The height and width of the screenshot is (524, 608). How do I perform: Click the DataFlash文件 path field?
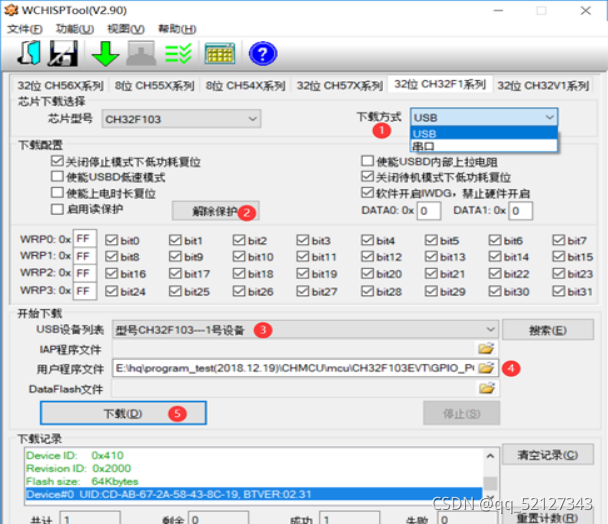click(x=295, y=388)
